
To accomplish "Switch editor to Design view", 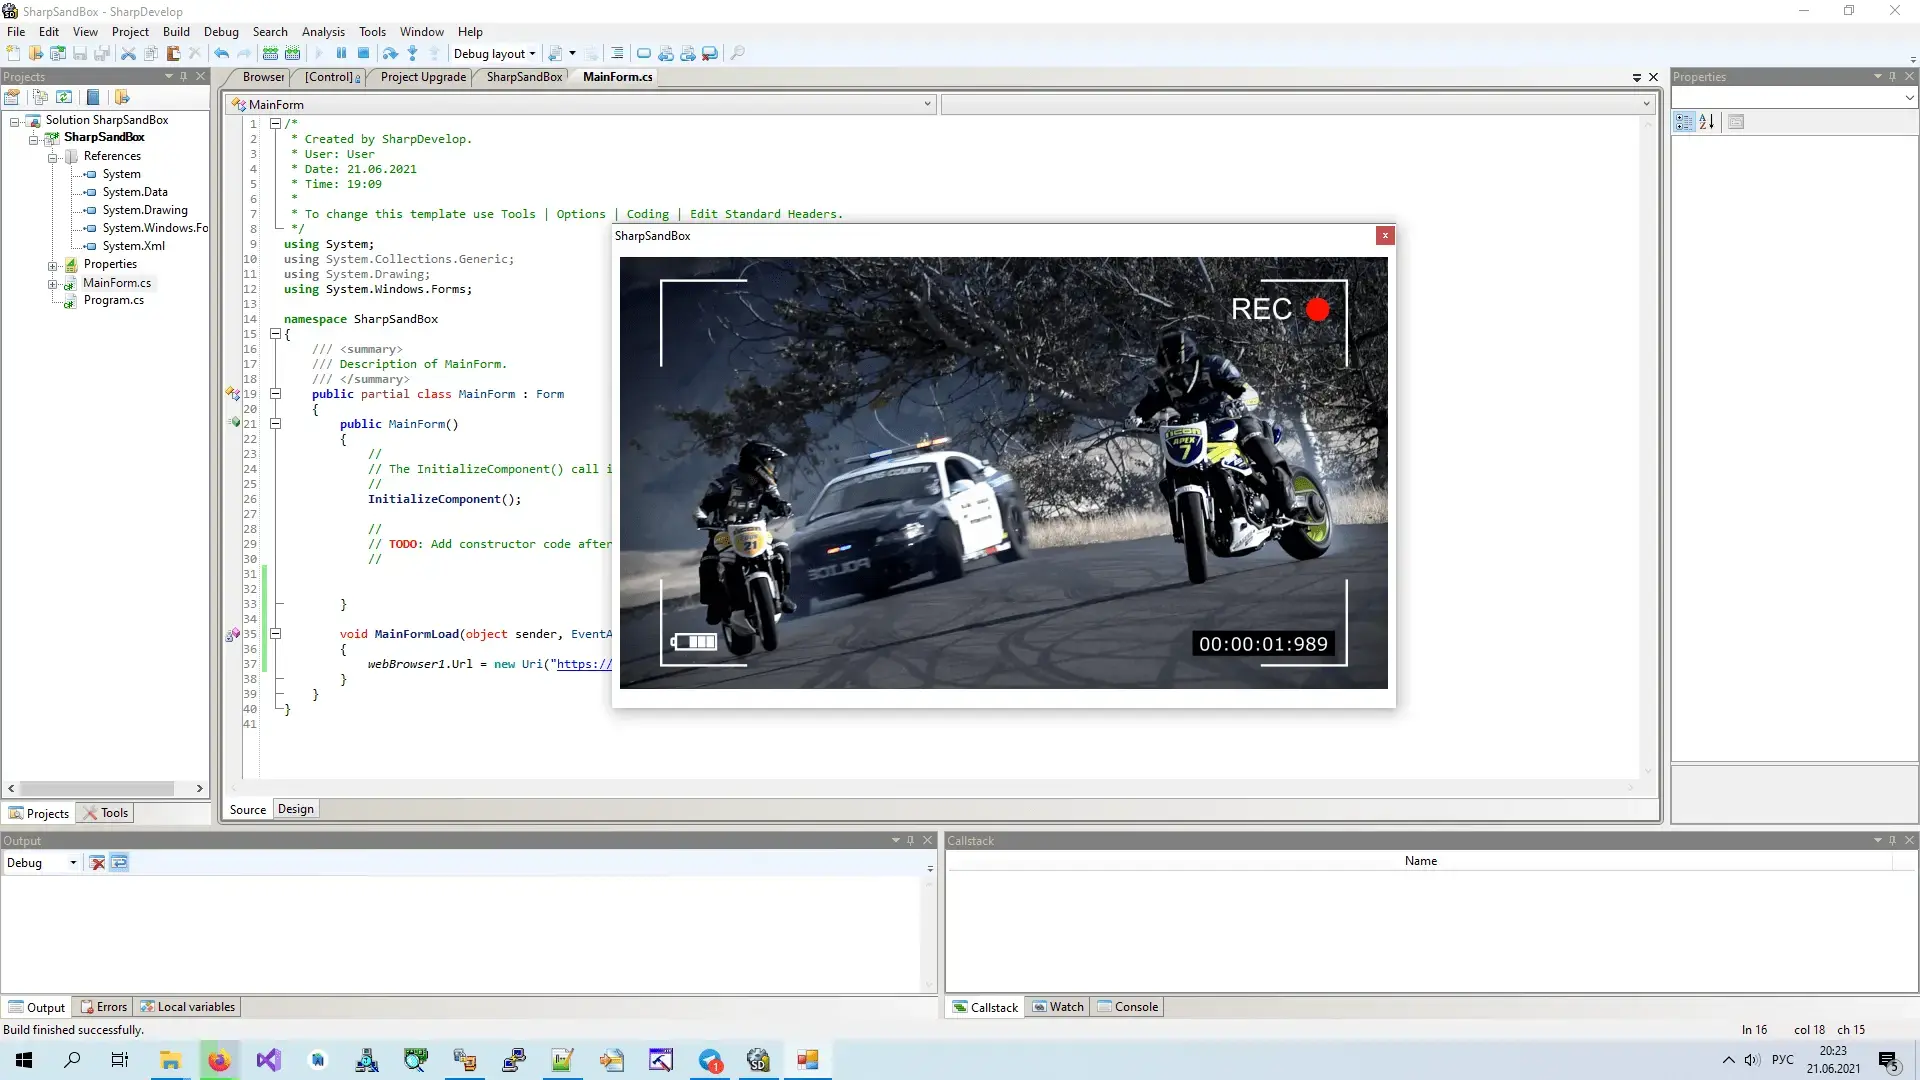I will click(295, 809).
